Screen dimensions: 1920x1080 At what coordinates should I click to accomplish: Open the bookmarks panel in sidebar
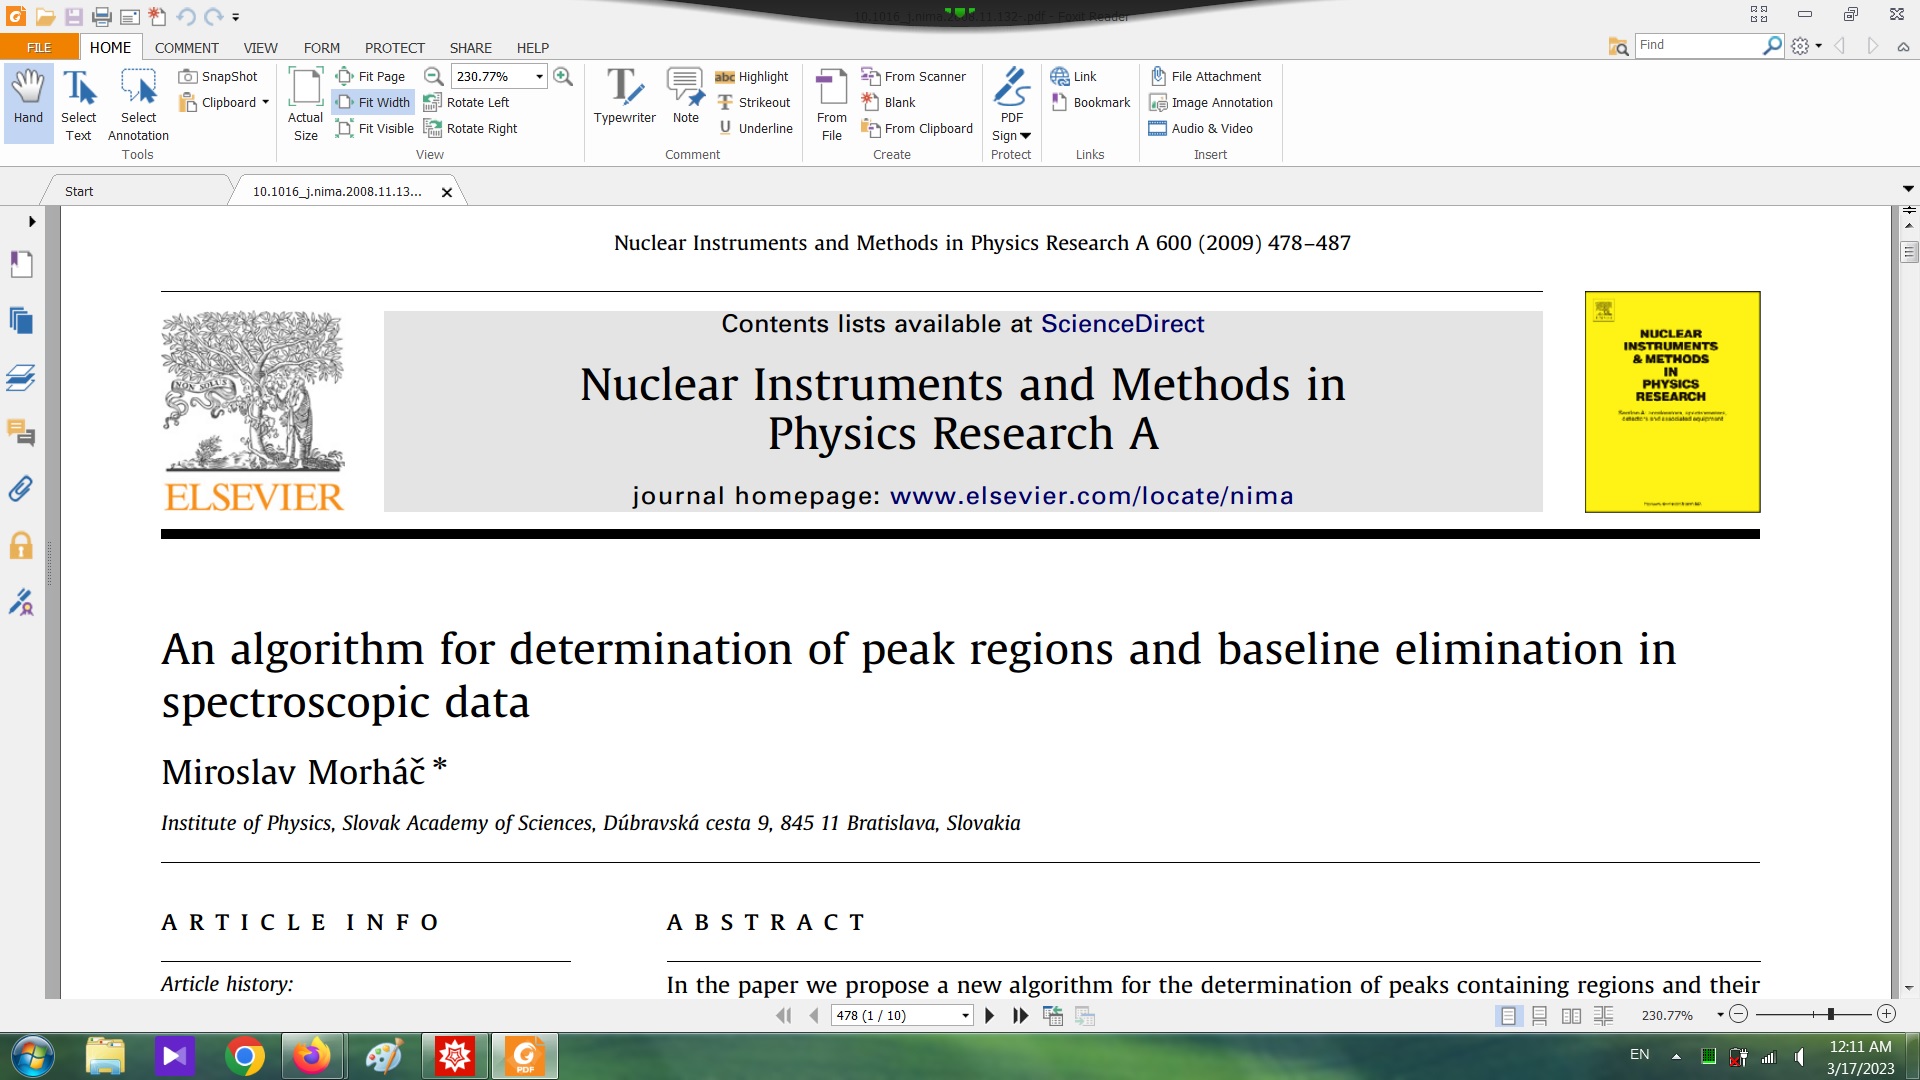coord(21,264)
